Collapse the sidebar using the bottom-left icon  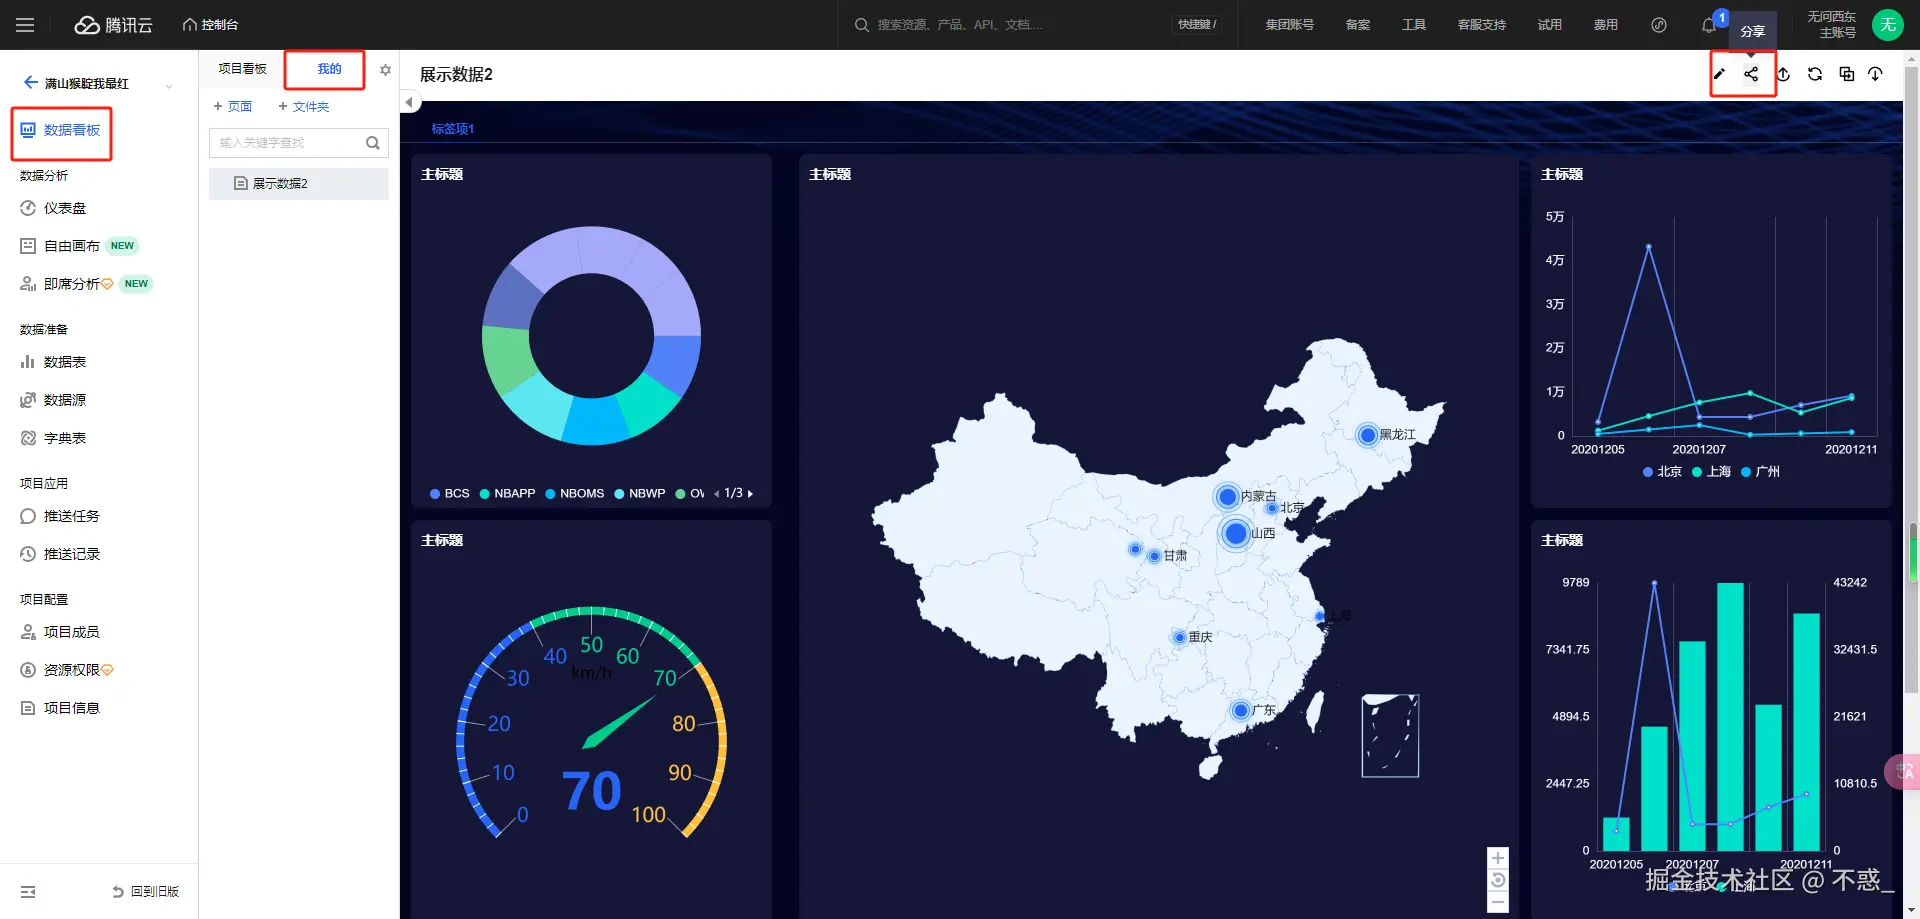pyautogui.click(x=28, y=891)
